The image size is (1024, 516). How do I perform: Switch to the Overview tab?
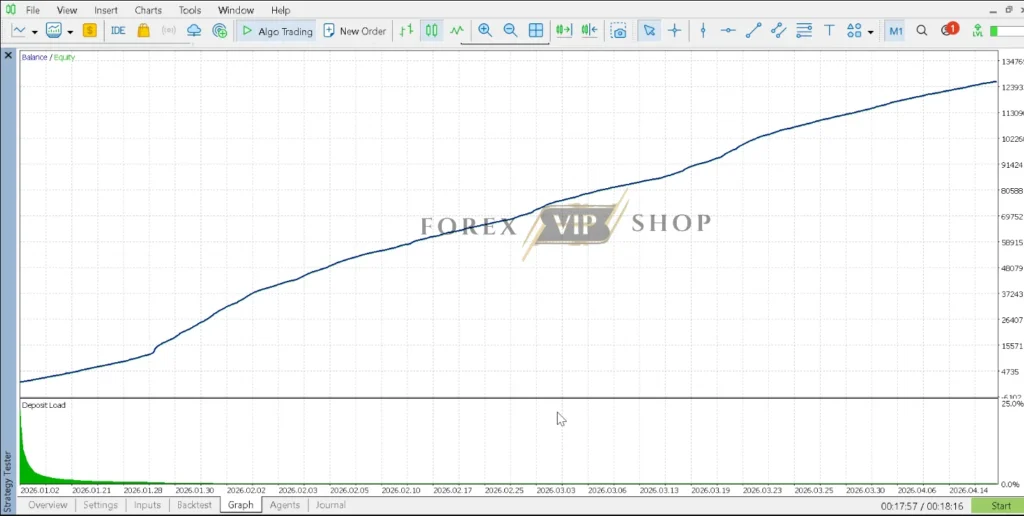(48, 505)
